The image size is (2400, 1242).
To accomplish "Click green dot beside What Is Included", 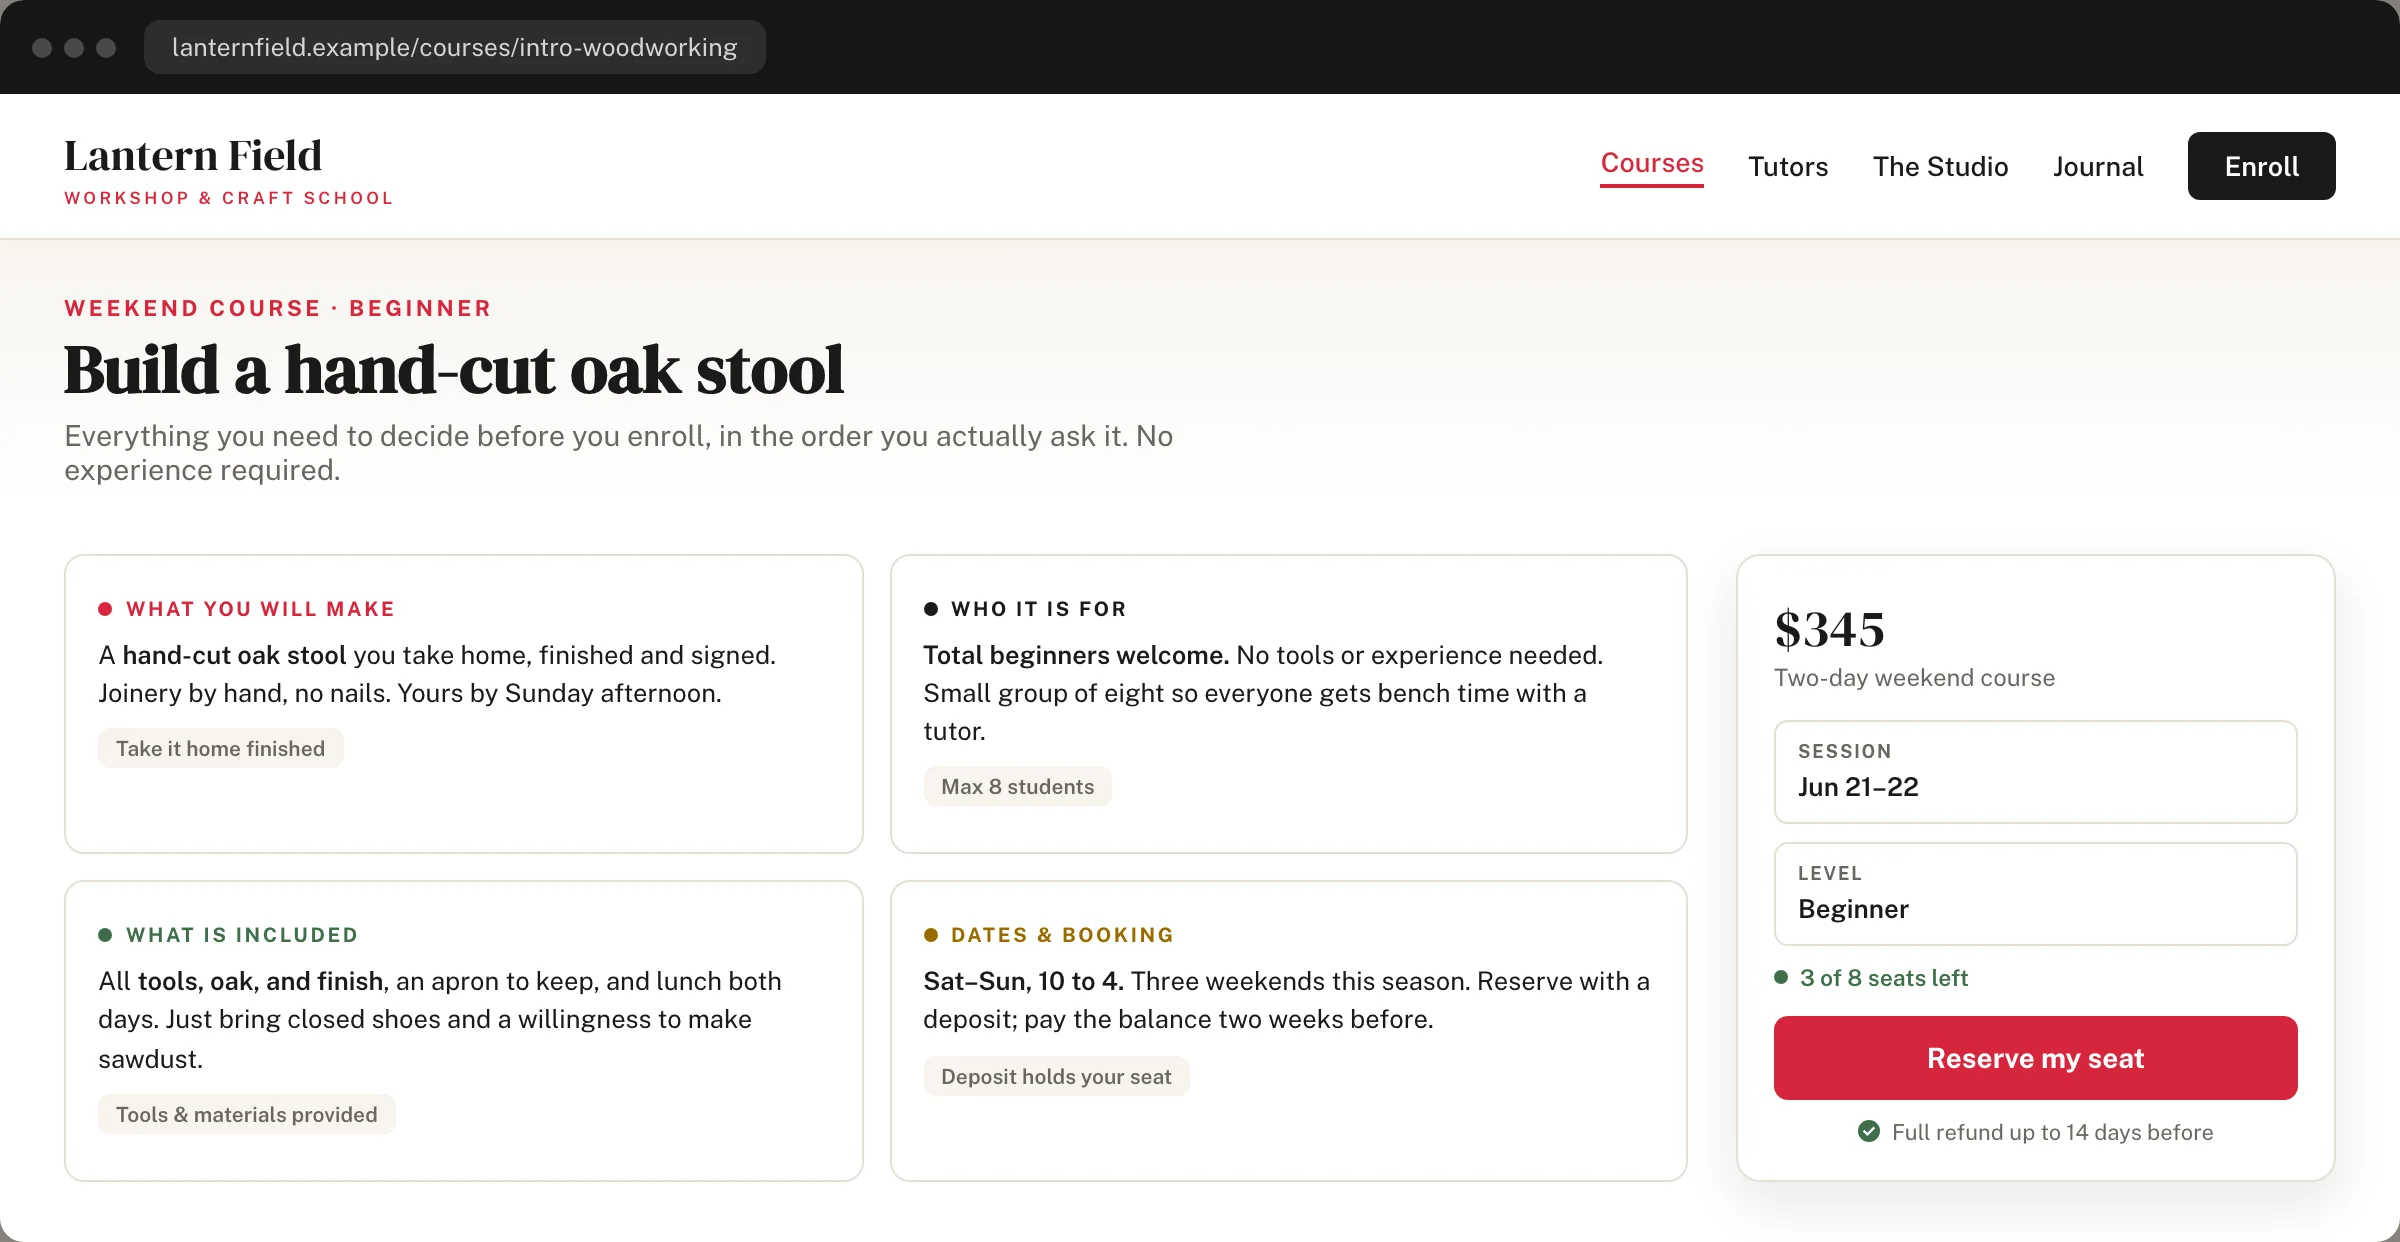I will coord(105,935).
